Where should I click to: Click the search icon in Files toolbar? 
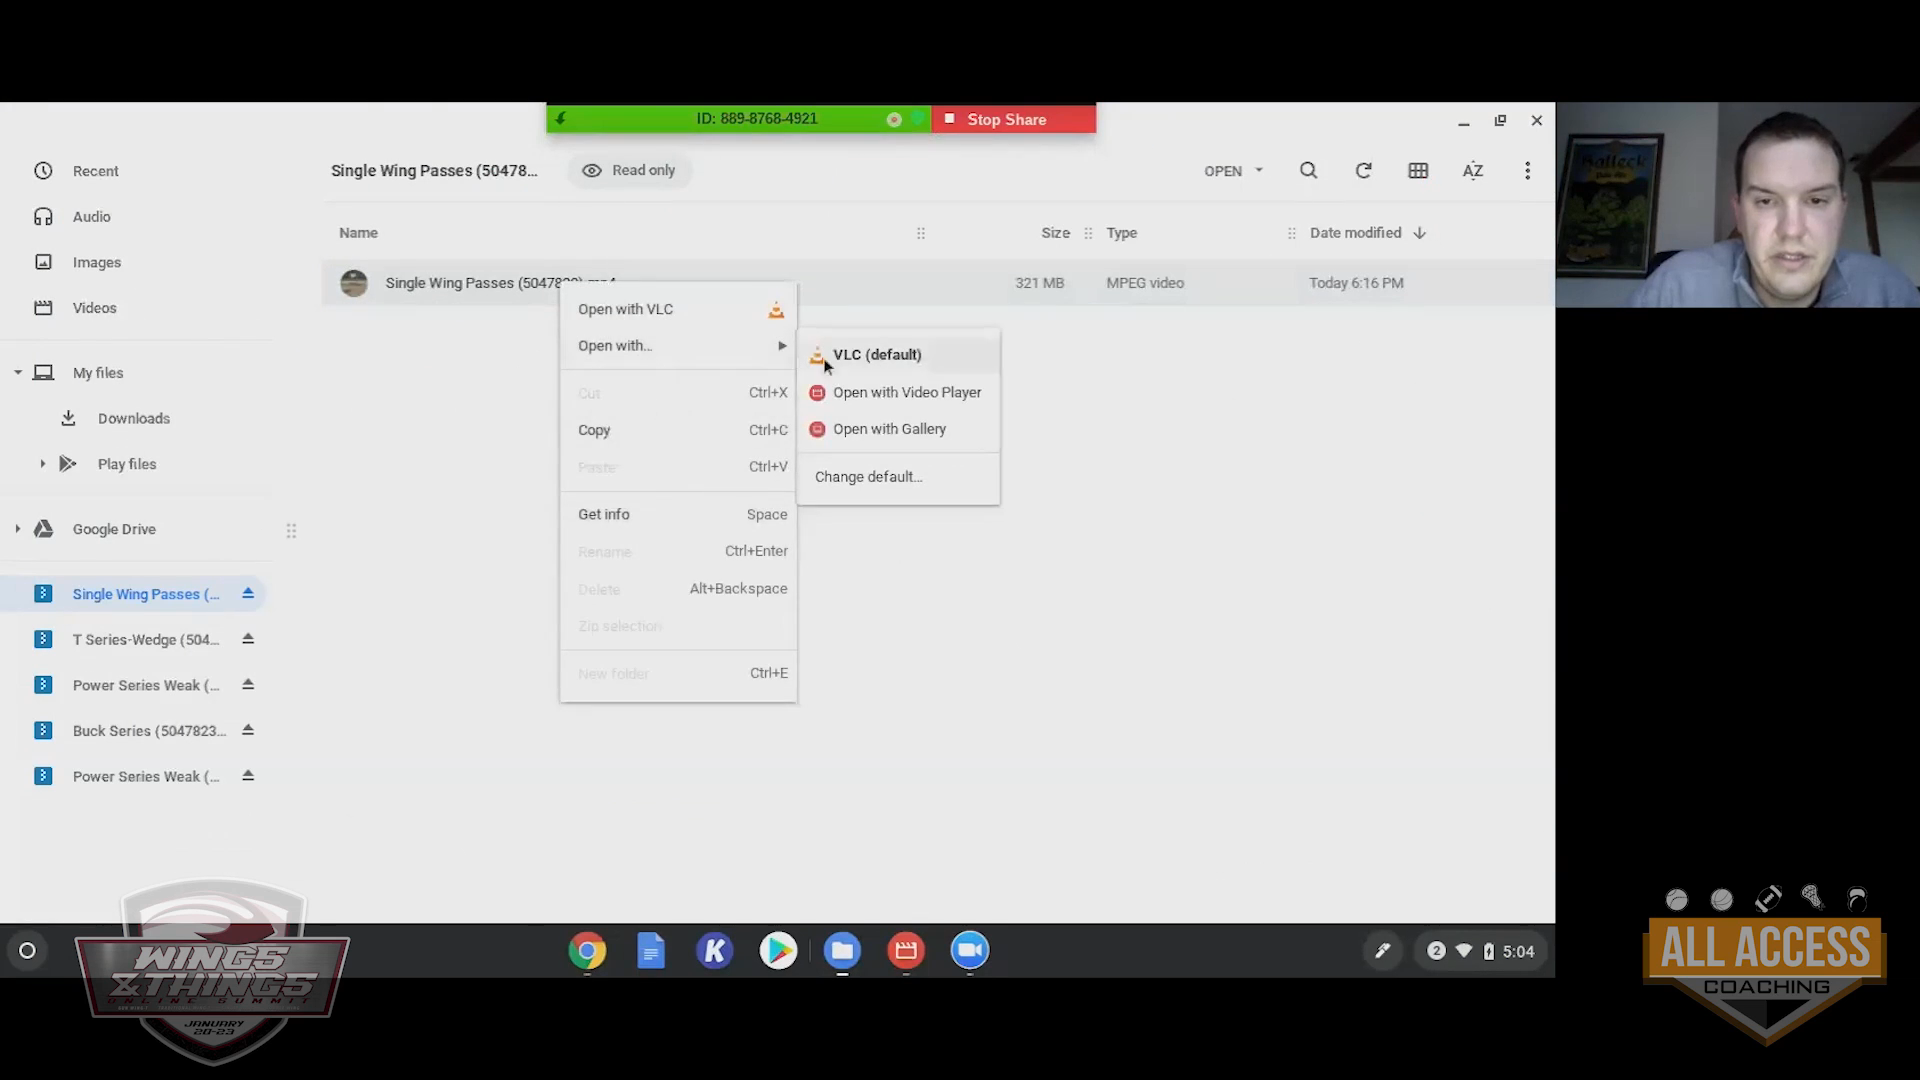pos(1308,171)
